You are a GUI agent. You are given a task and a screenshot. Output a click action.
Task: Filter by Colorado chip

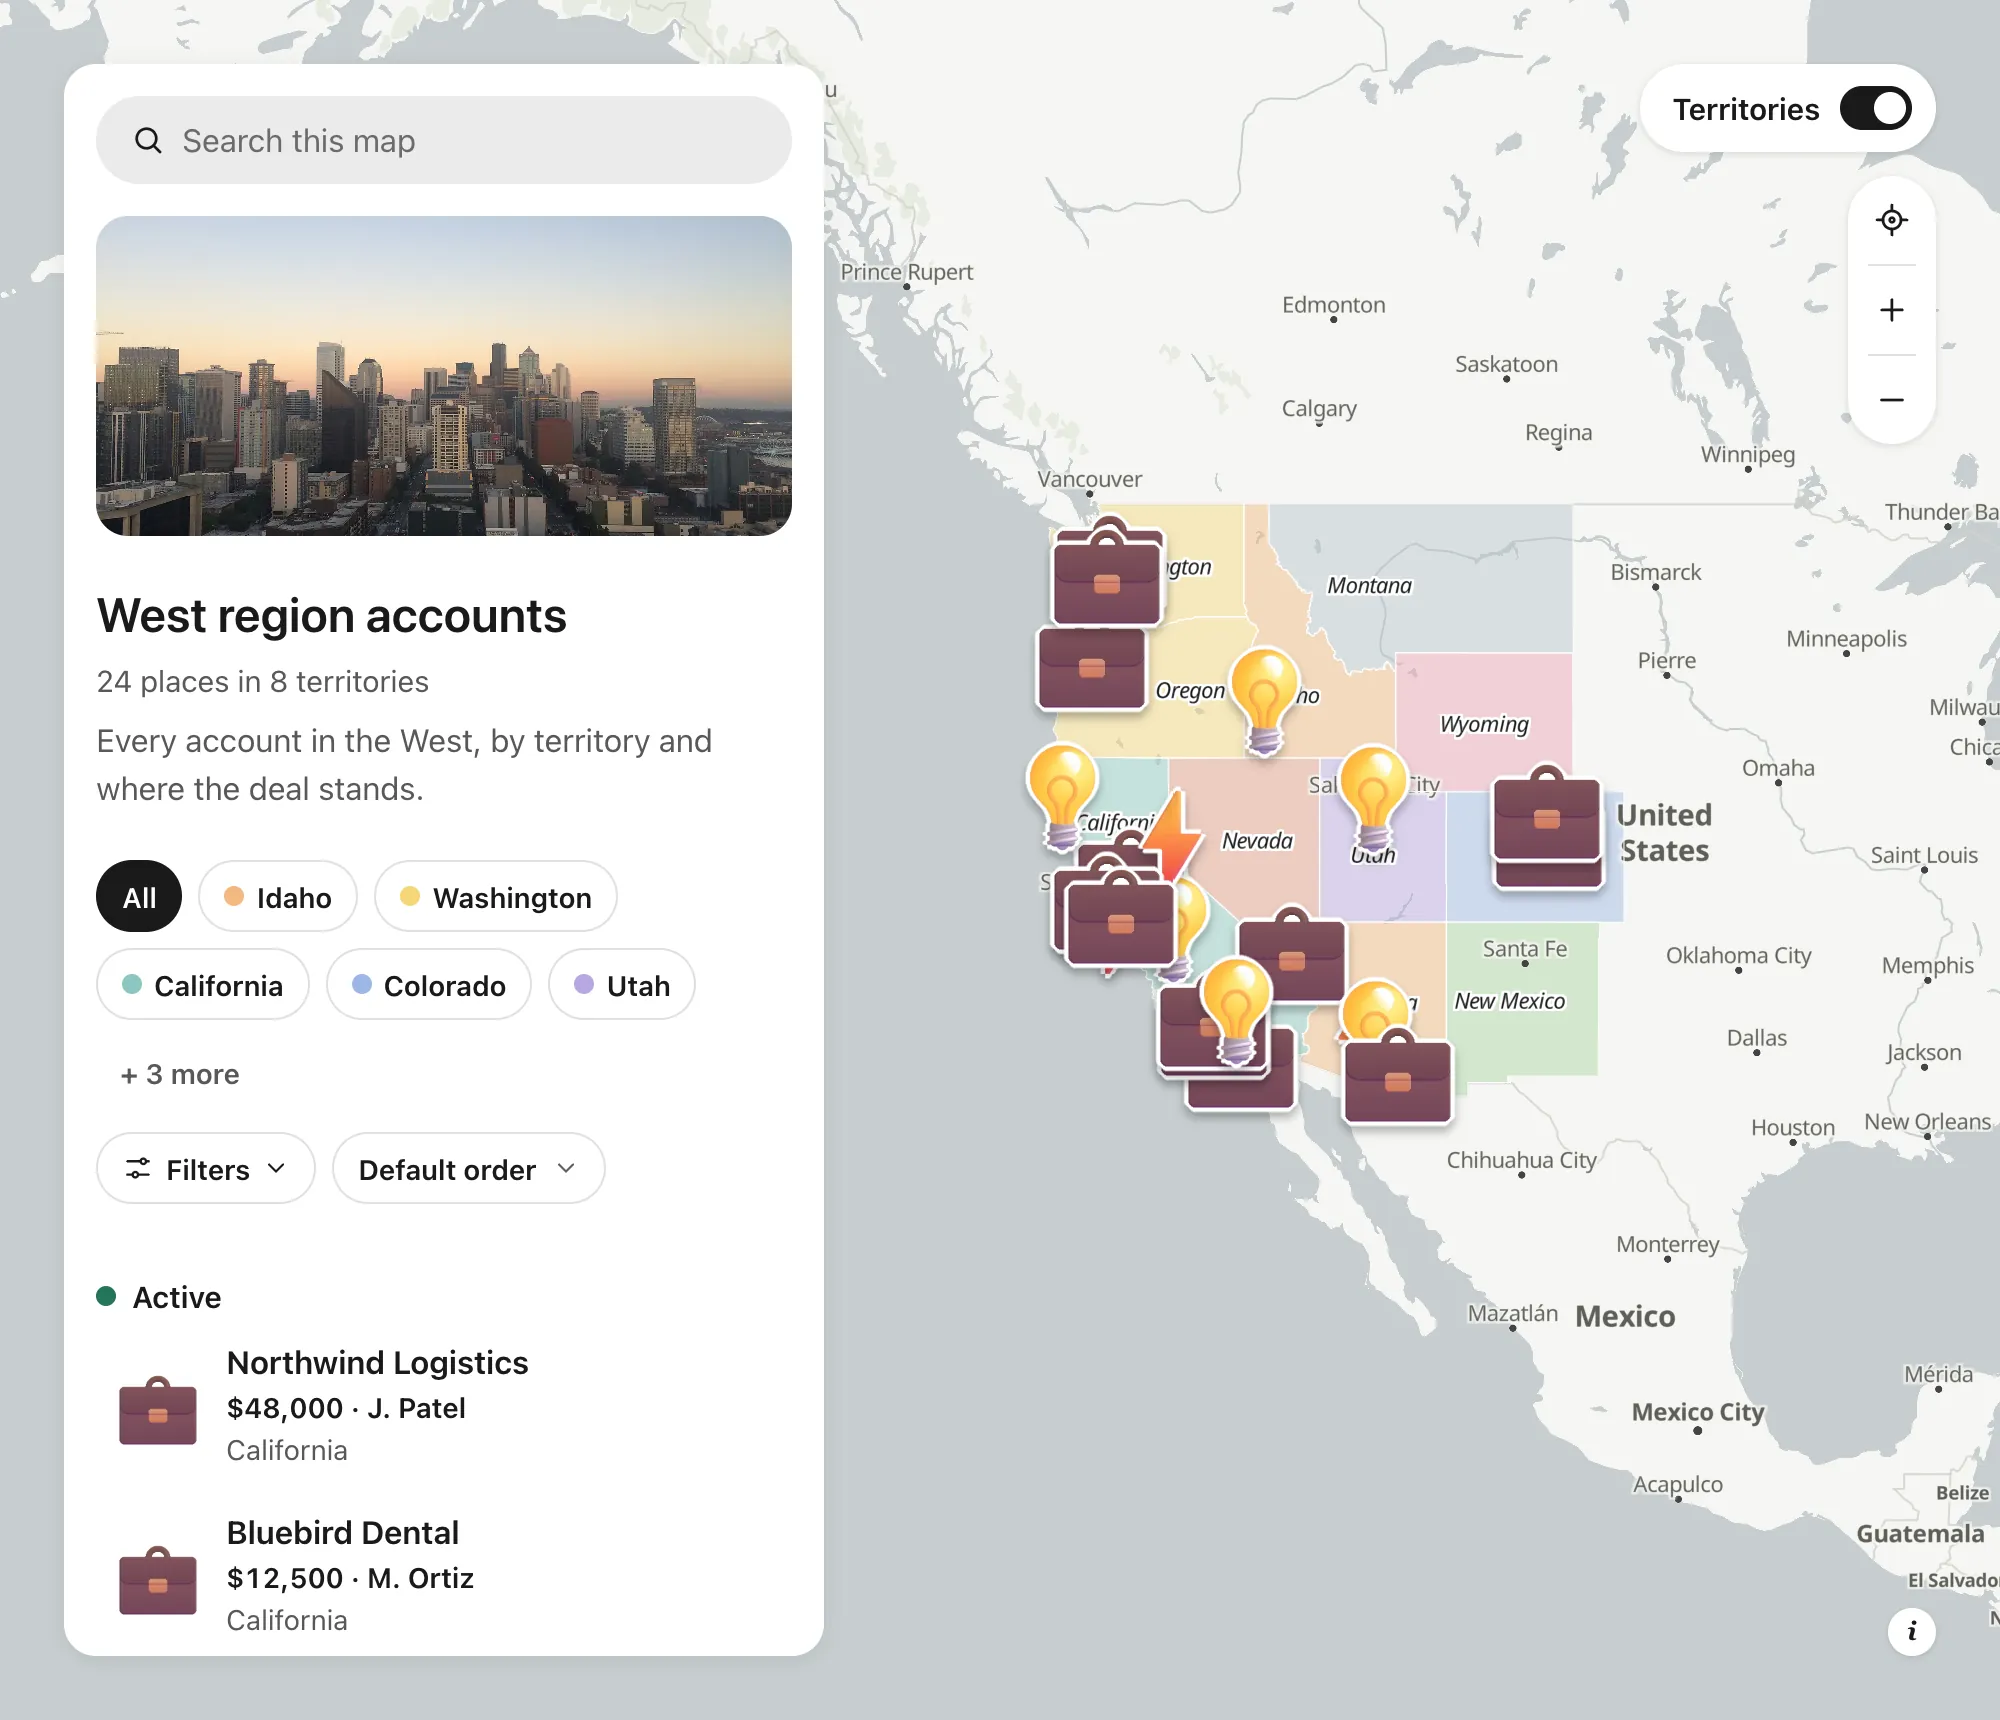click(429, 985)
